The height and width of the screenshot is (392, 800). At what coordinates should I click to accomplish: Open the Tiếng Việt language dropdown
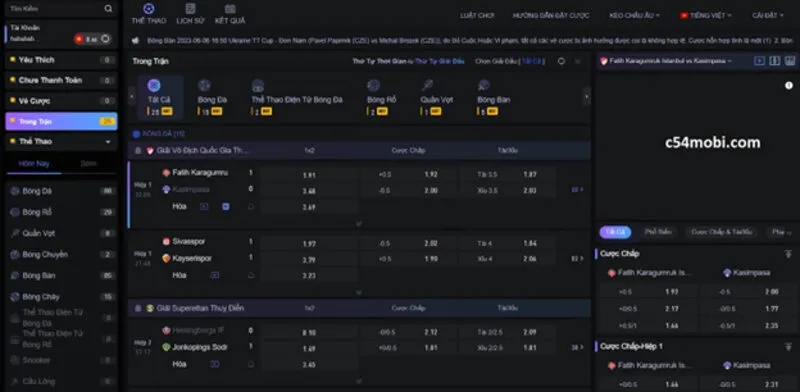click(706, 16)
